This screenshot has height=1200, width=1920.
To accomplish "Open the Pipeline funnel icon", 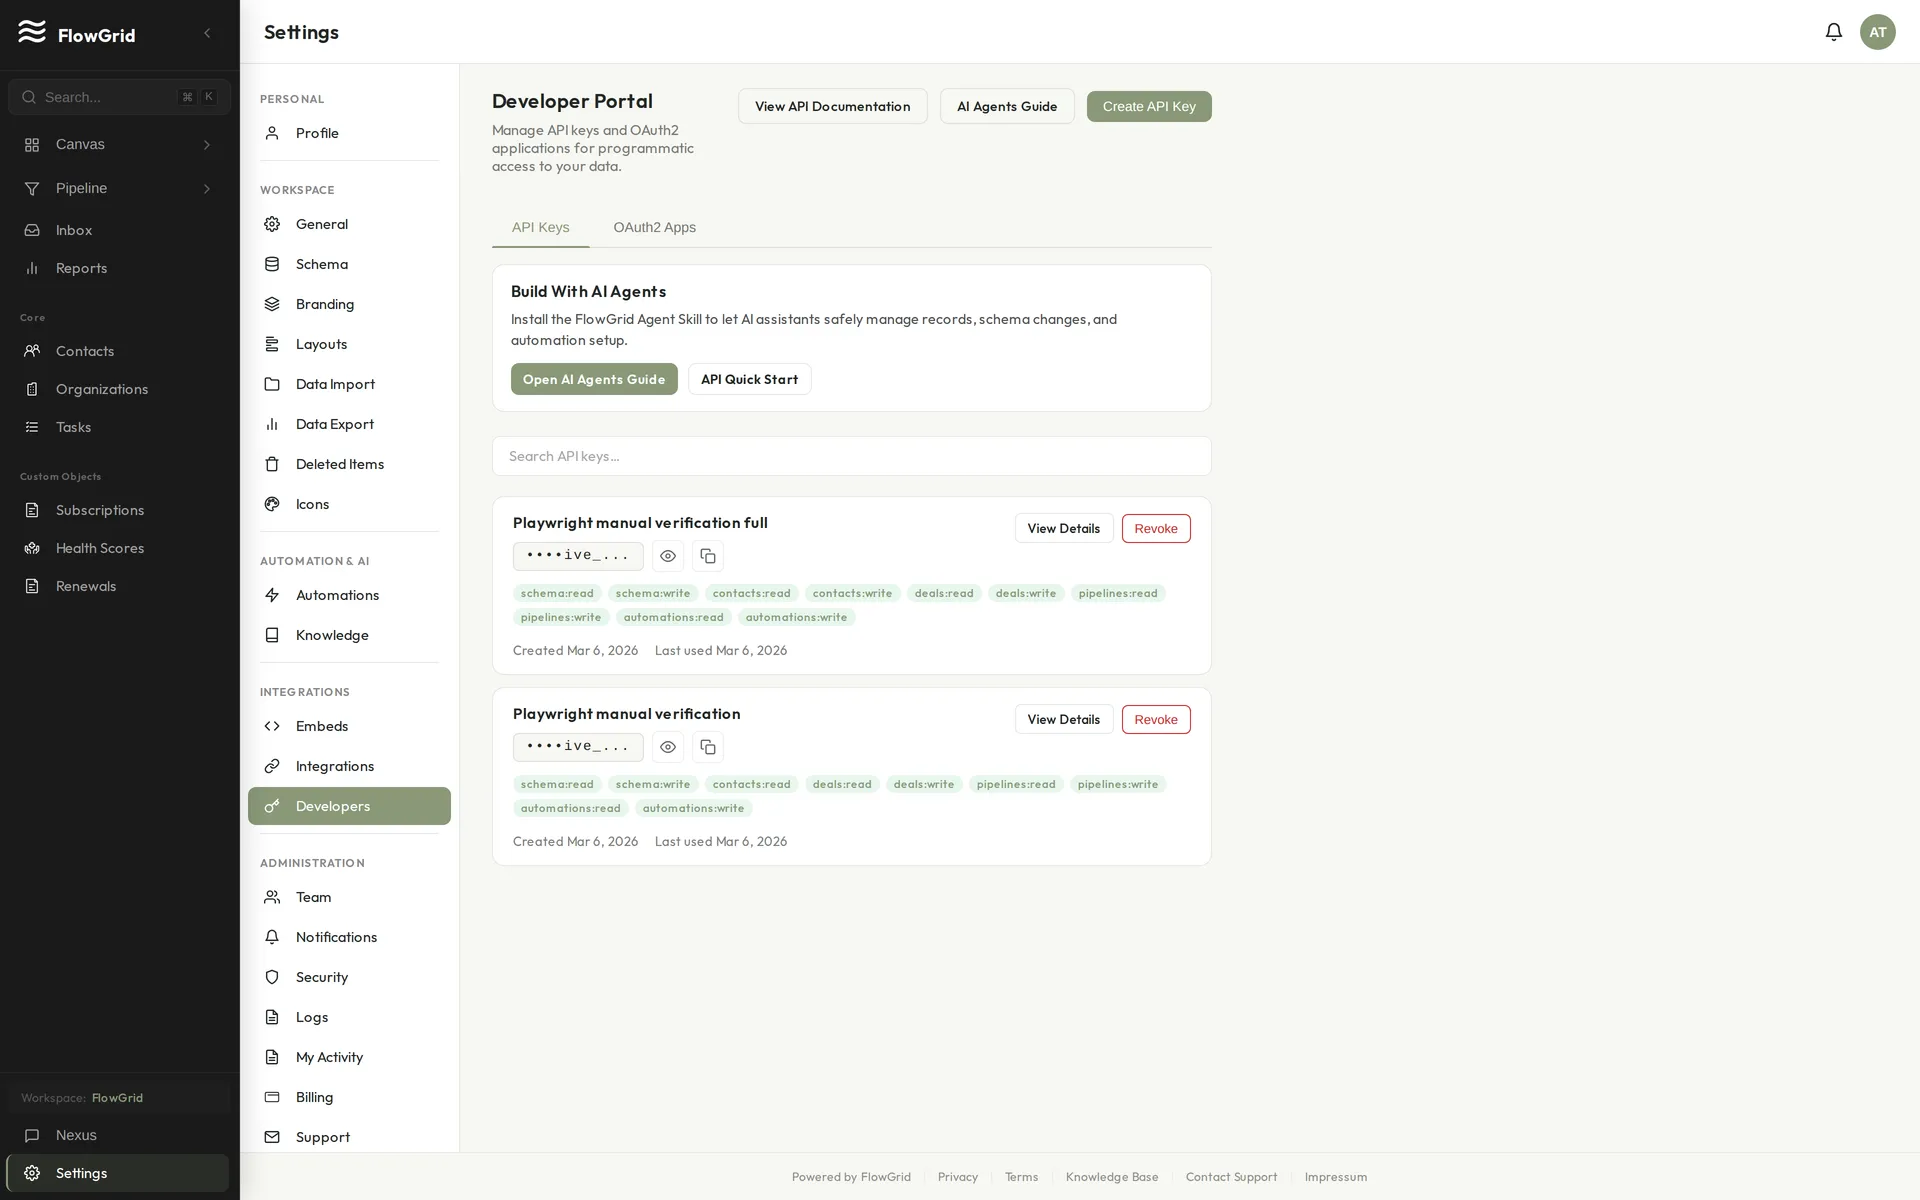I will 32,188.
